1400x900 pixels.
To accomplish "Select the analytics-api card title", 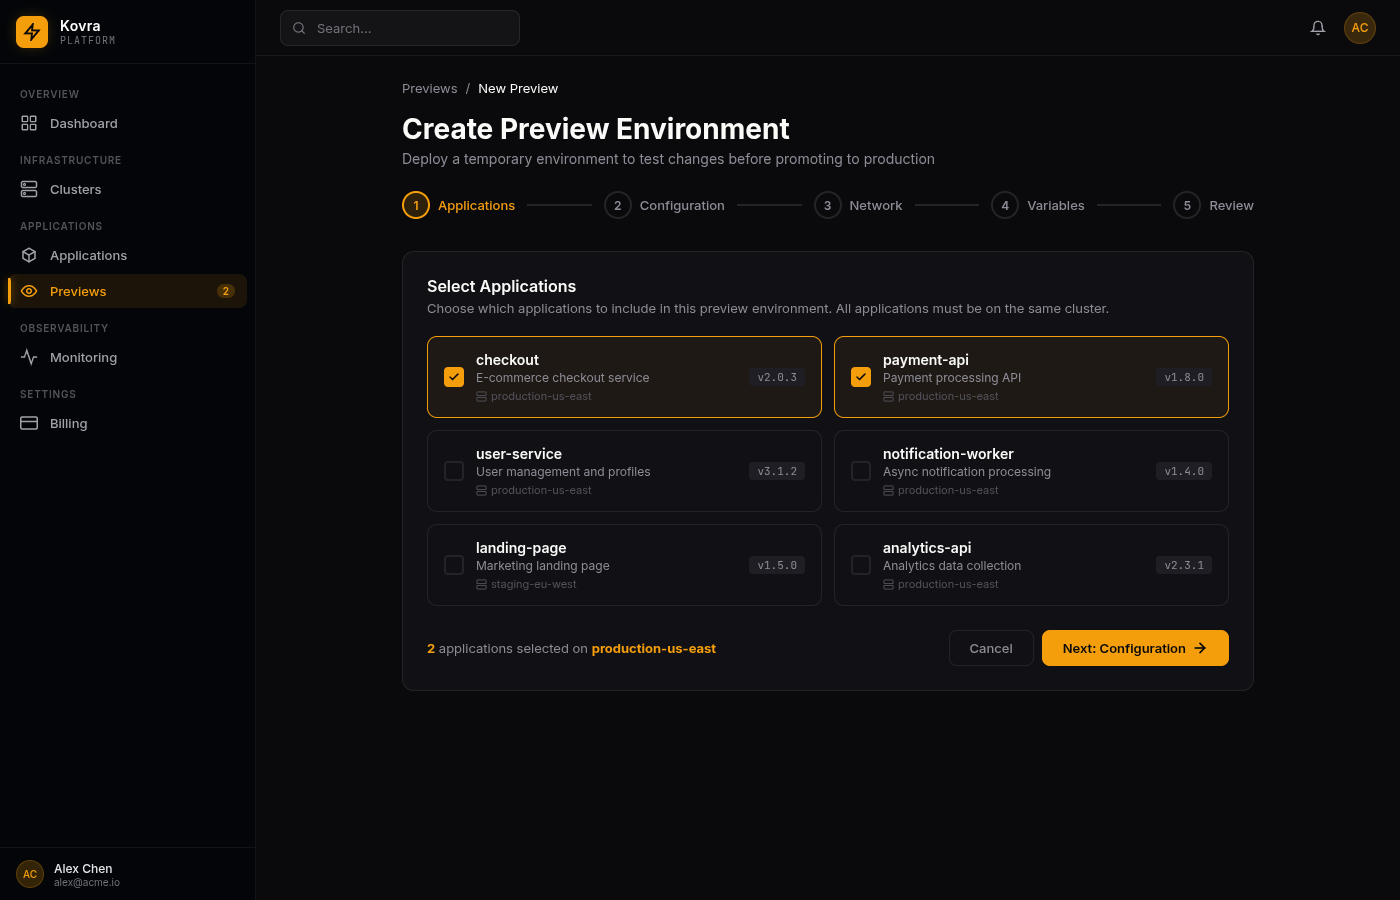I will [927, 548].
